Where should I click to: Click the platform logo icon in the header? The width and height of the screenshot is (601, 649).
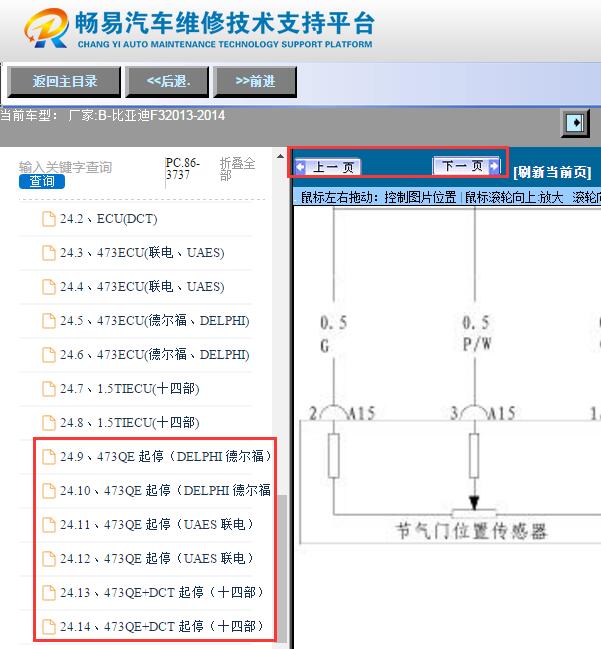[x=46, y=28]
